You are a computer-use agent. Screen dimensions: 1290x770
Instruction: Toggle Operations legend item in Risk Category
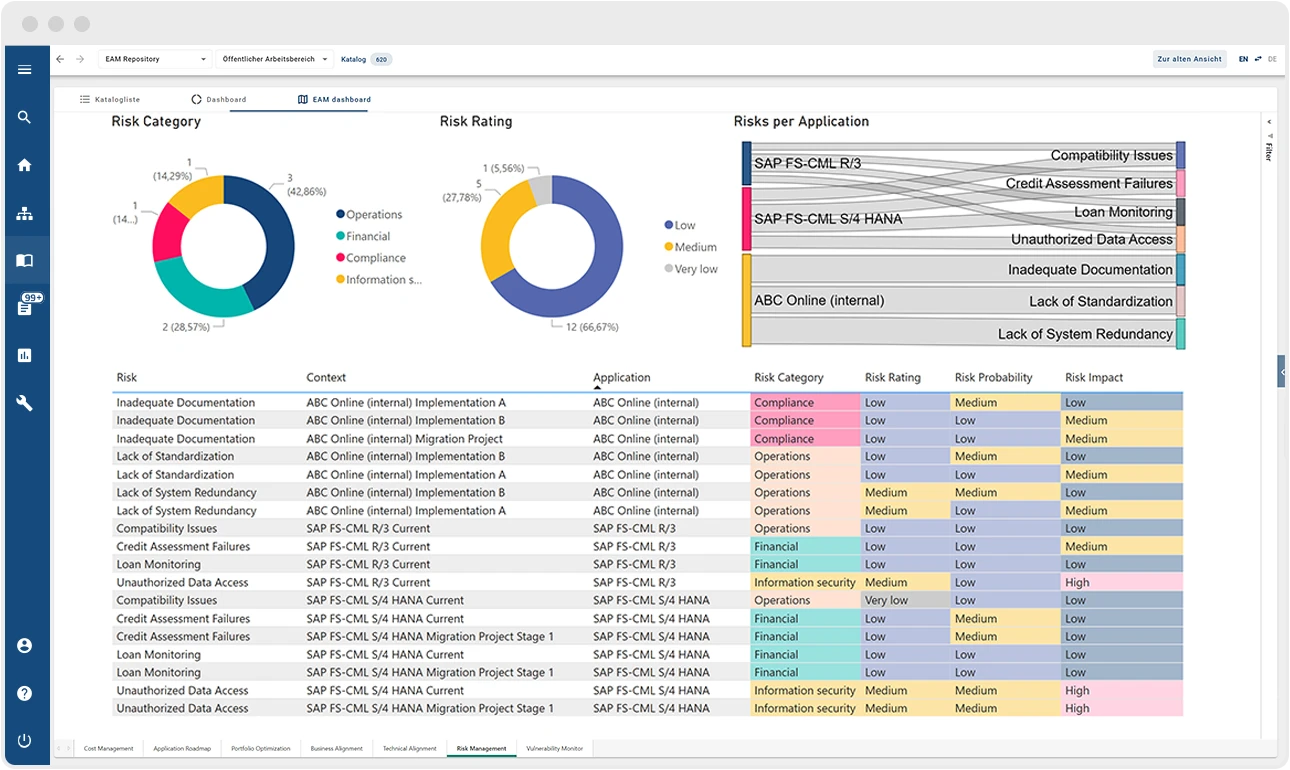tap(369, 214)
